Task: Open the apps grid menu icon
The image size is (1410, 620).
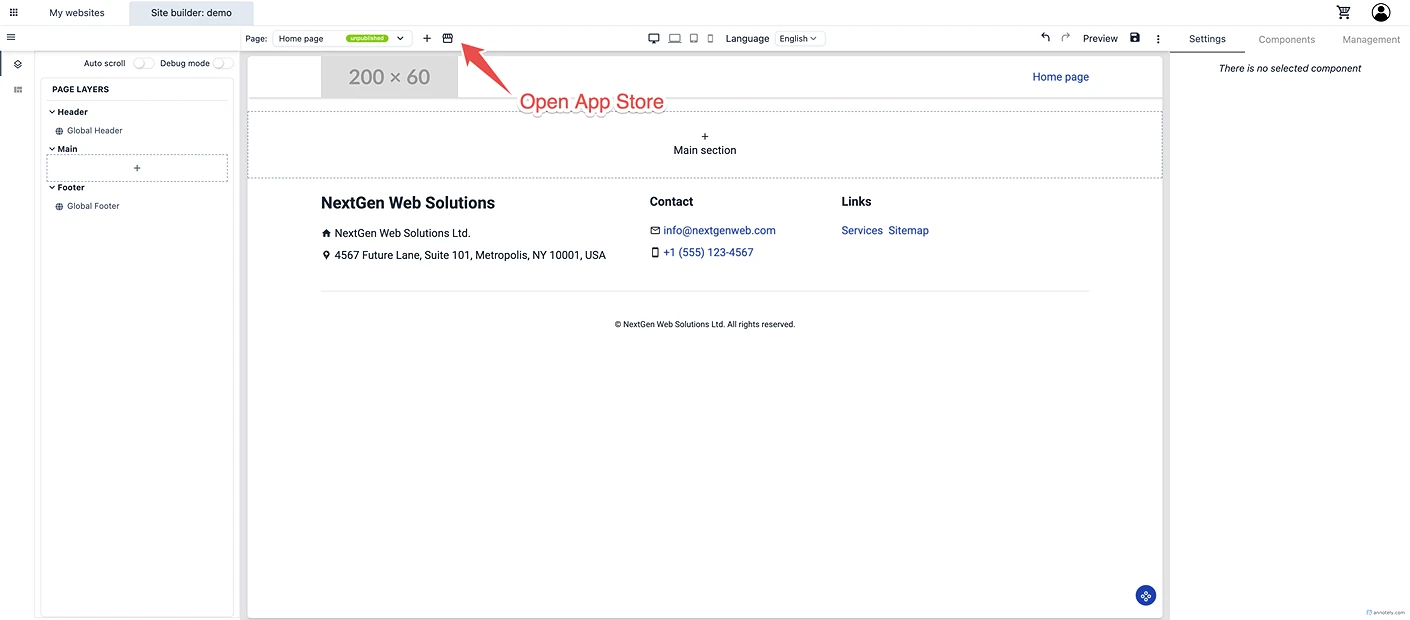Action: [x=13, y=13]
